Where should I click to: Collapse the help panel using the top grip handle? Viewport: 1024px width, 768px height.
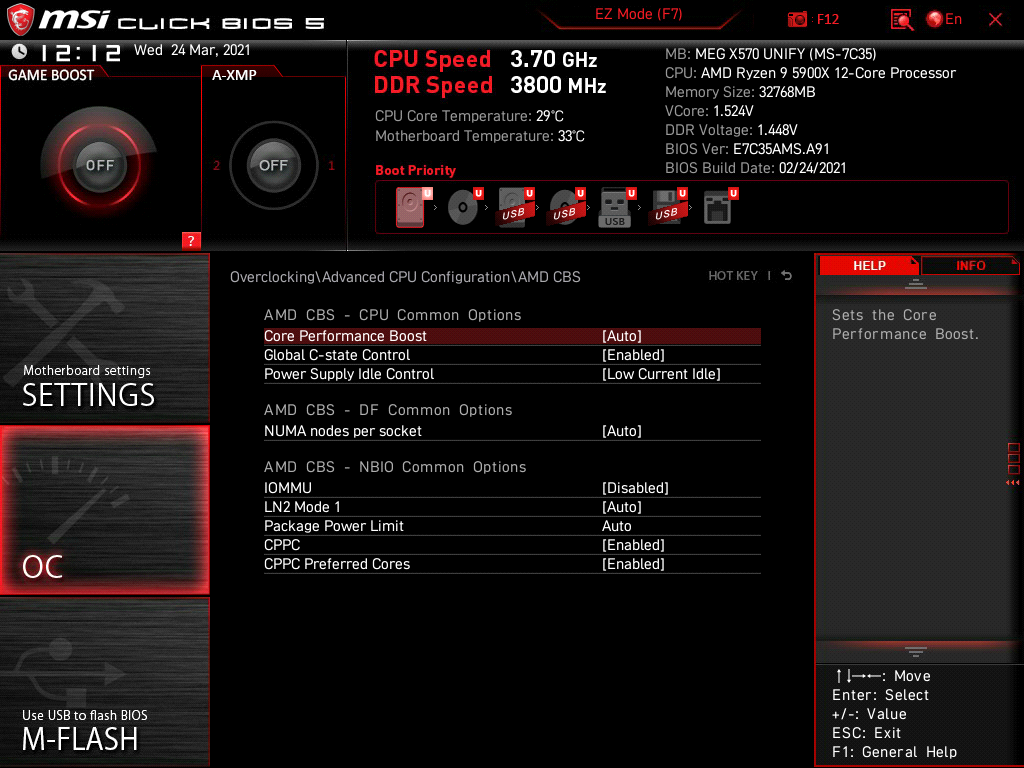(x=916, y=284)
